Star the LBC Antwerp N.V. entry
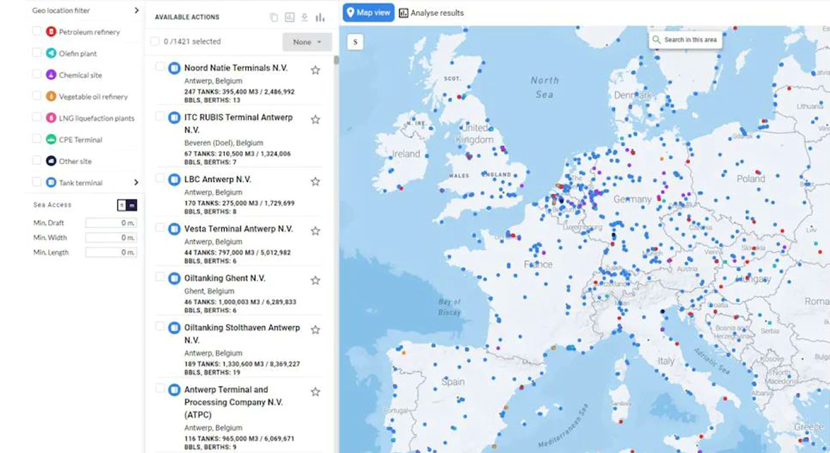Image resolution: width=830 pixels, height=453 pixels. click(x=315, y=182)
